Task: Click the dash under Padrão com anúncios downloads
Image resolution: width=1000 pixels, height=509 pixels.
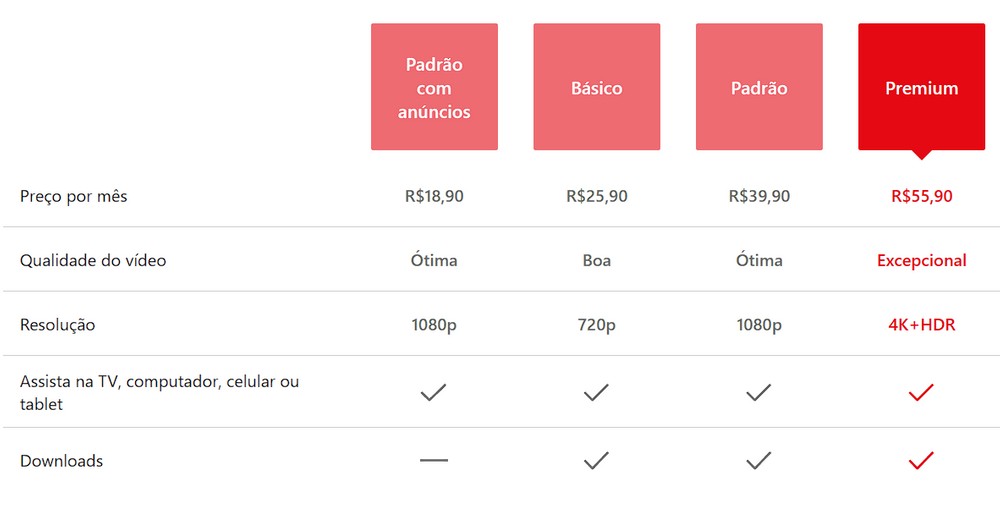Action: (434, 461)
